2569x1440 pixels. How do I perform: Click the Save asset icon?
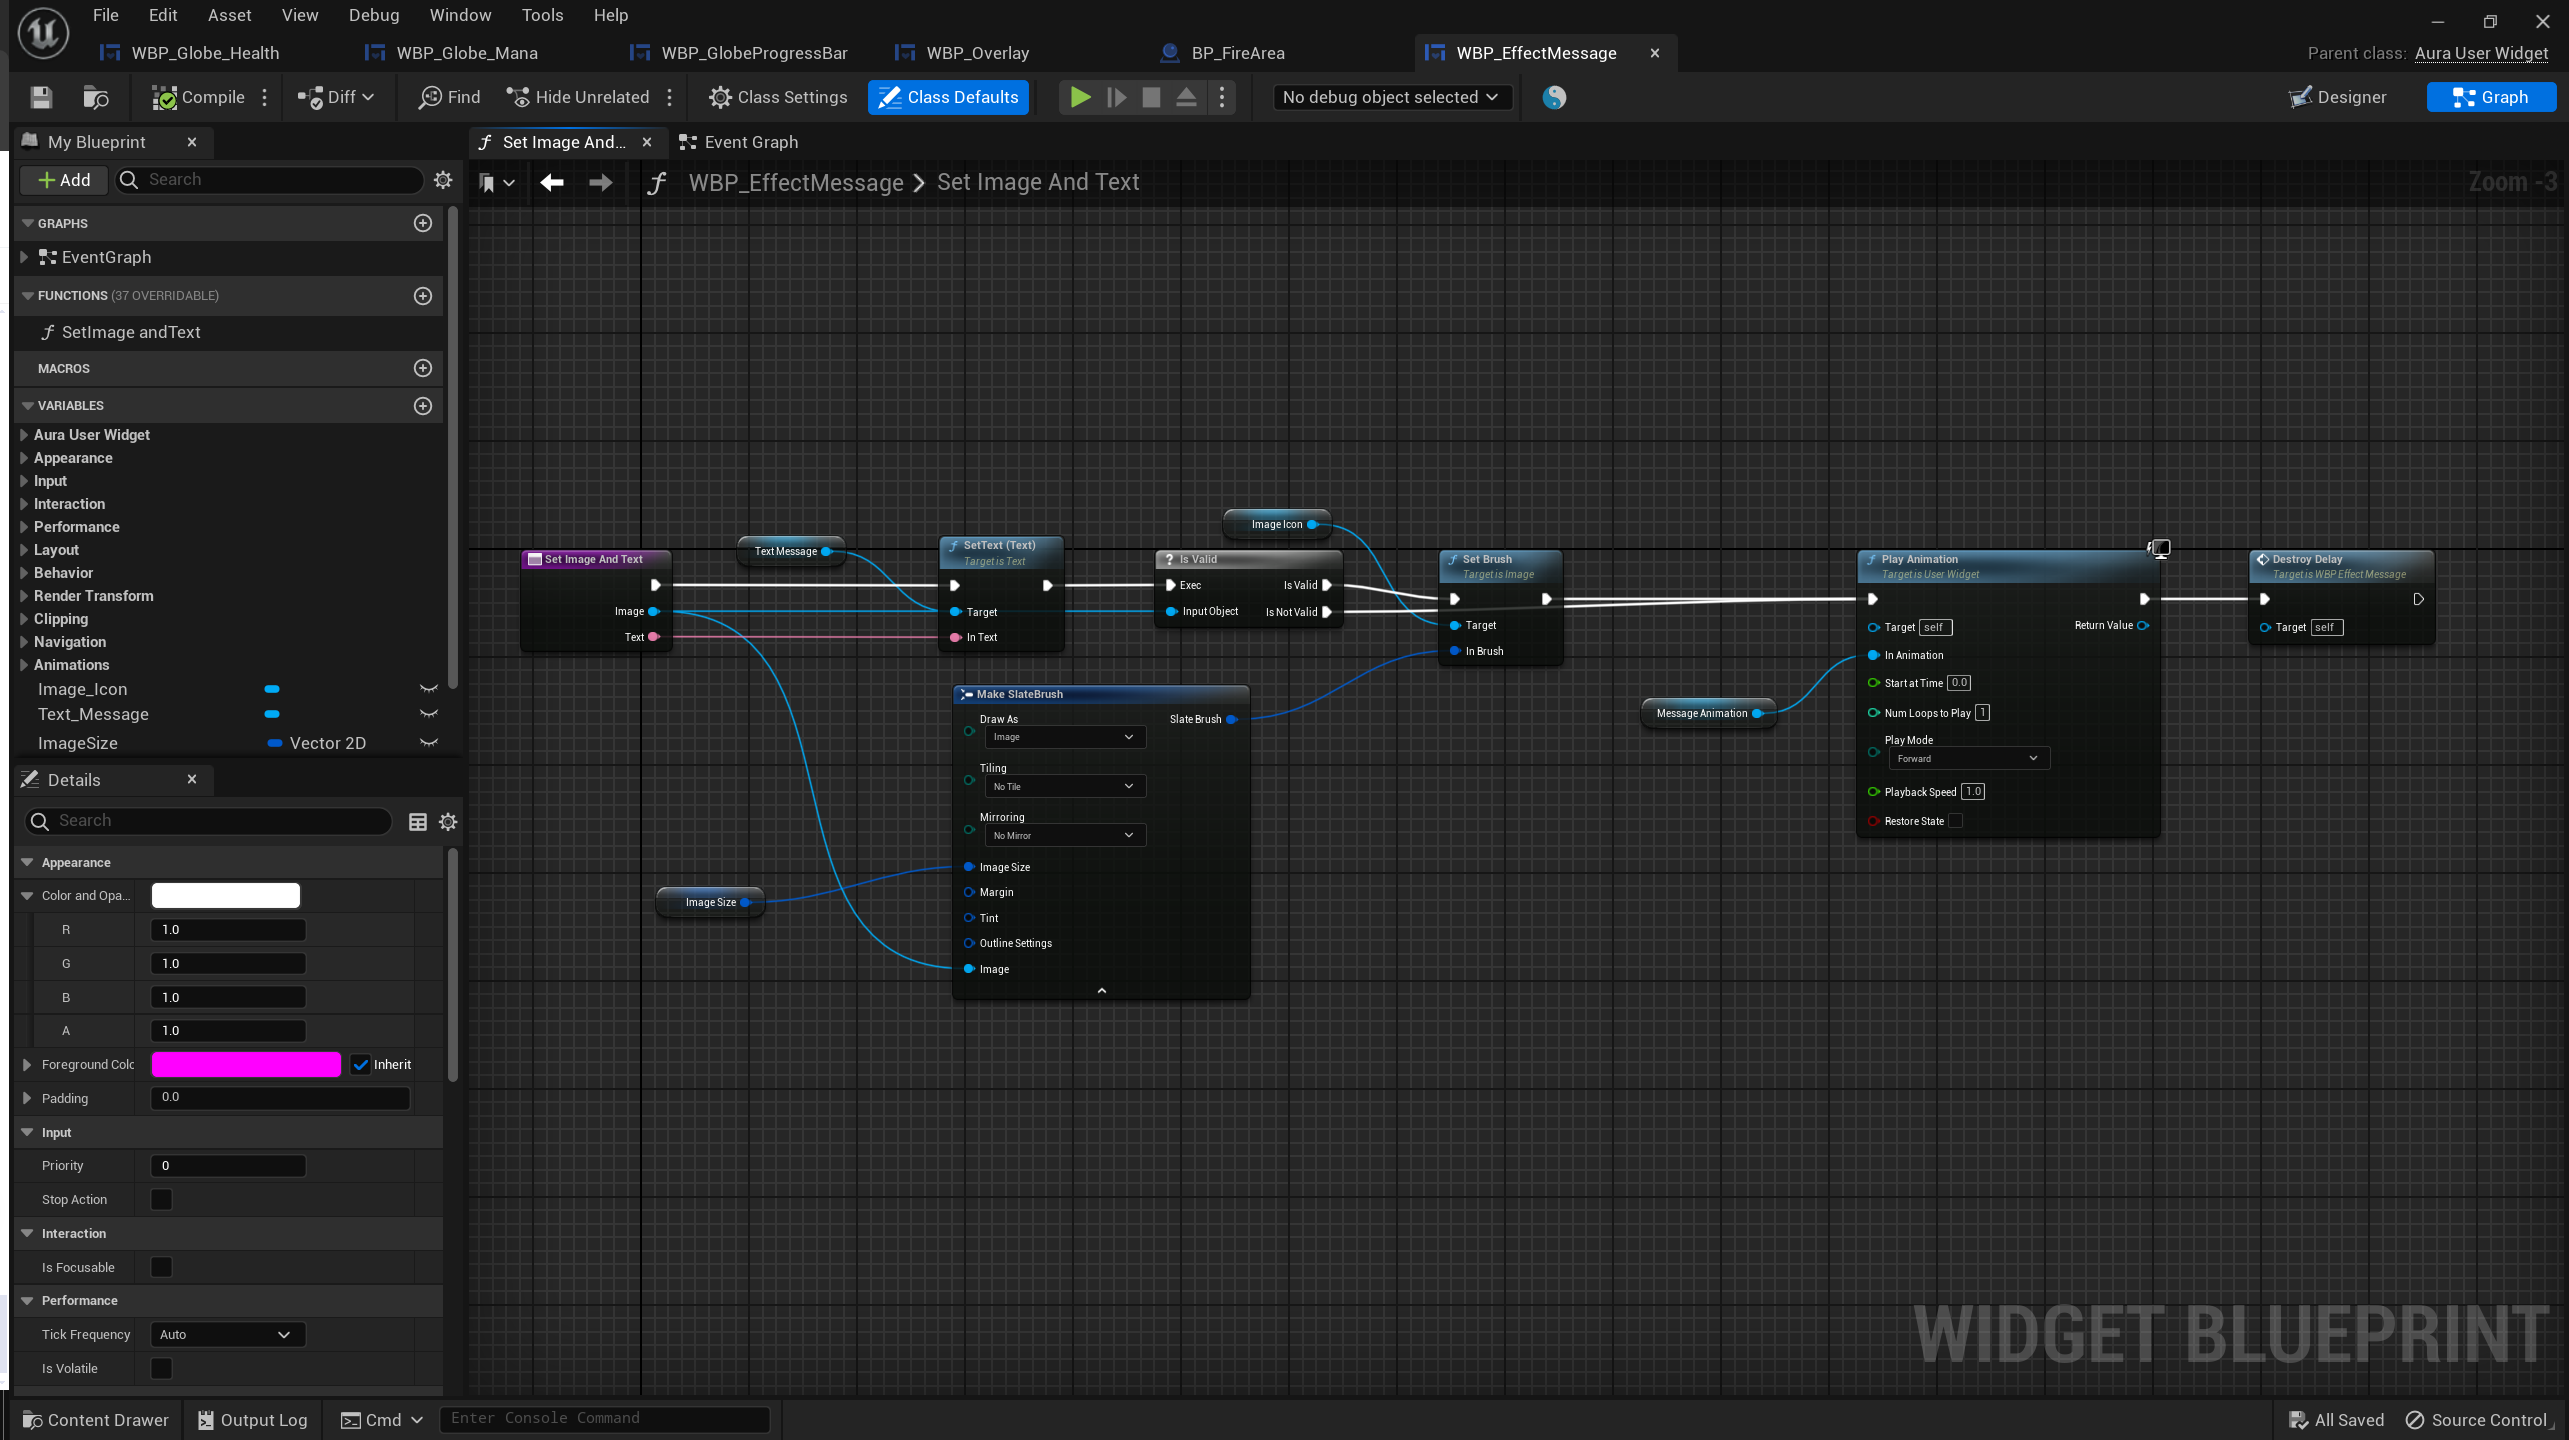(x=41, y=97)
